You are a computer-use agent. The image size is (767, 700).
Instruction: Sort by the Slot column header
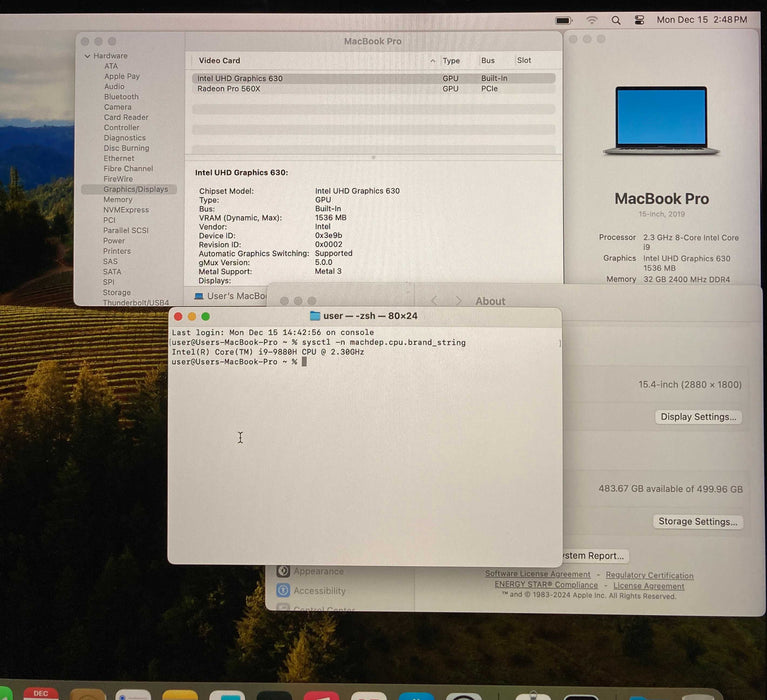click(524, 61)
